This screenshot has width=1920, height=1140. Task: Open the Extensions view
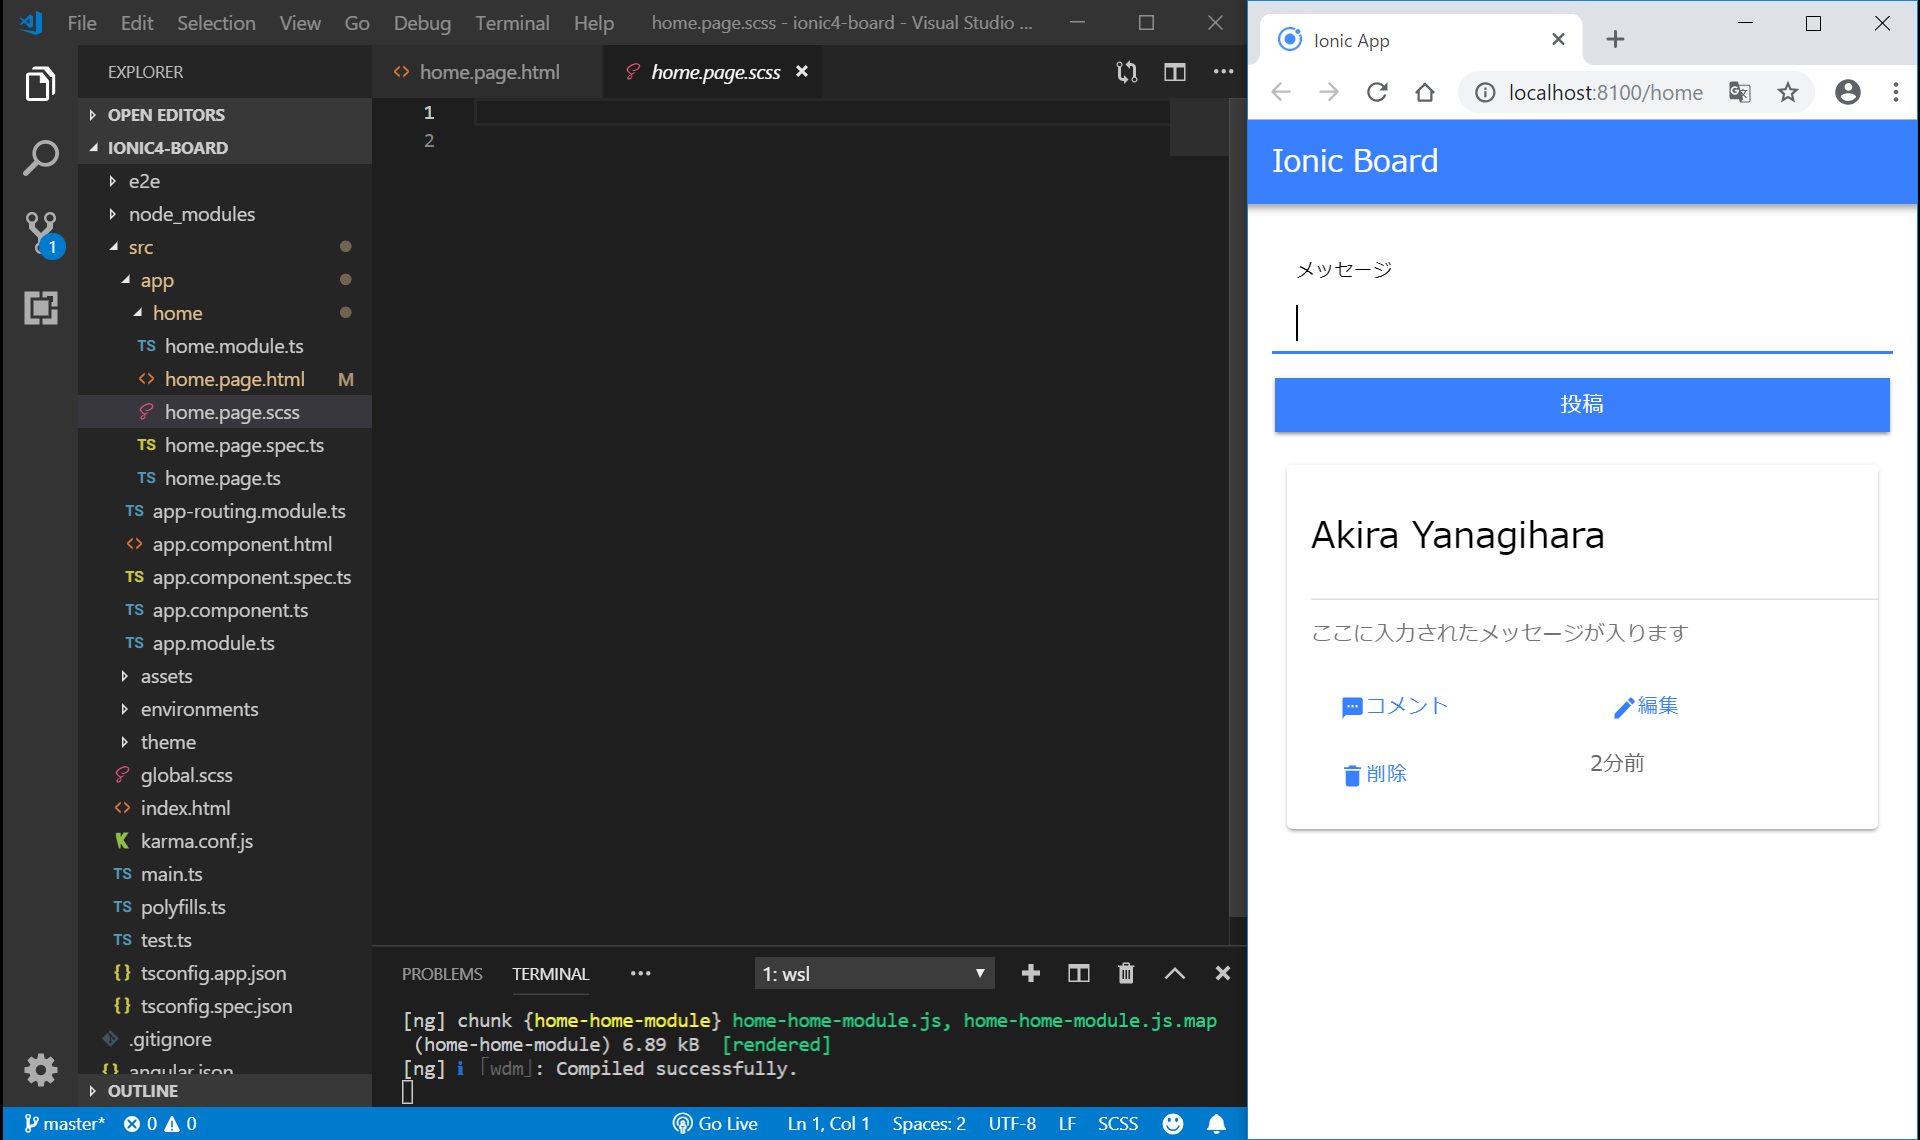[x=40, y=308]
